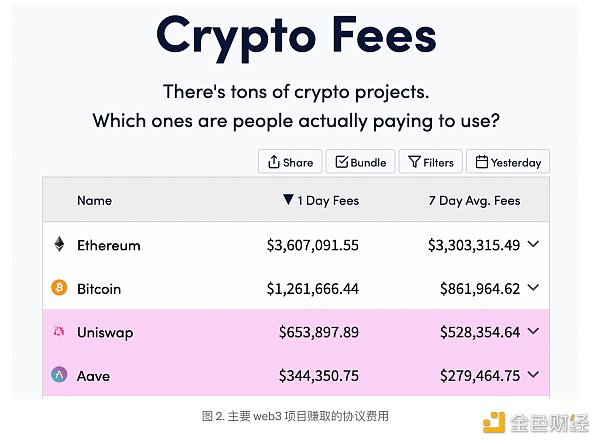The width and height of the screenshot is (600, 444).
Task: Click the Uniswap unicorn icon
Action: [x=59, y=332]
